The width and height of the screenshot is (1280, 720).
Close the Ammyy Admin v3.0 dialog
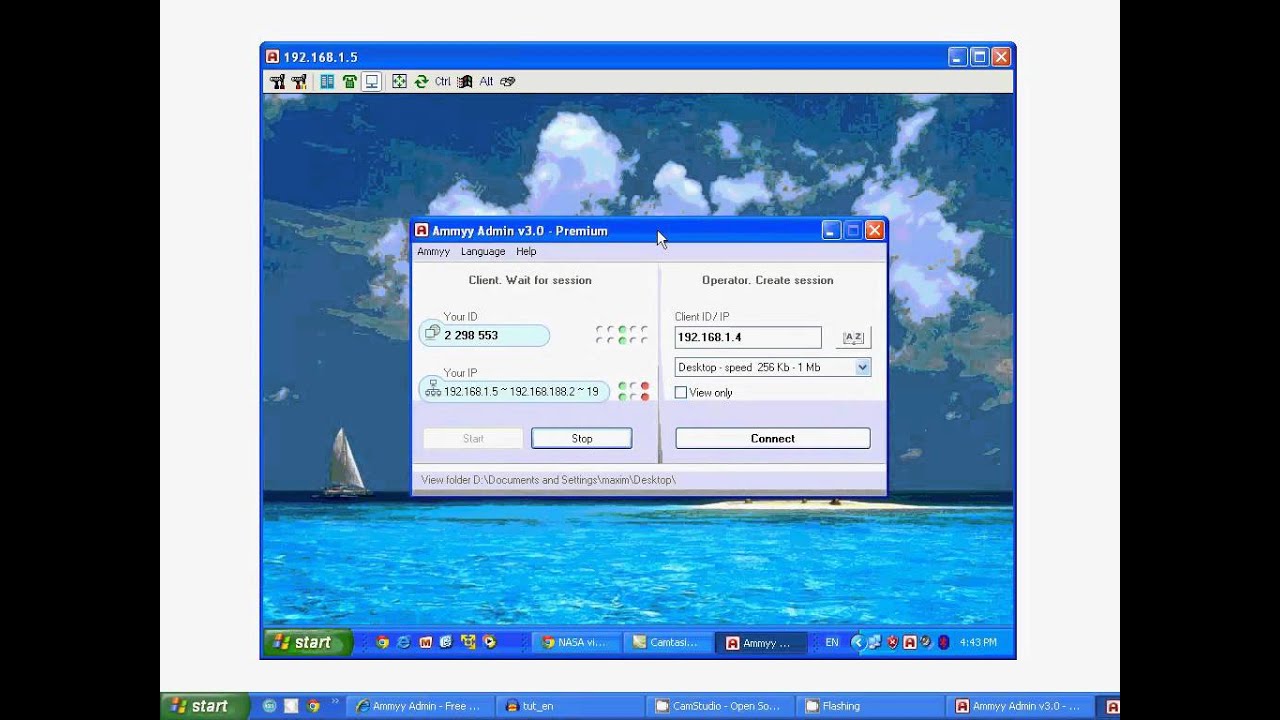point(874,231)
